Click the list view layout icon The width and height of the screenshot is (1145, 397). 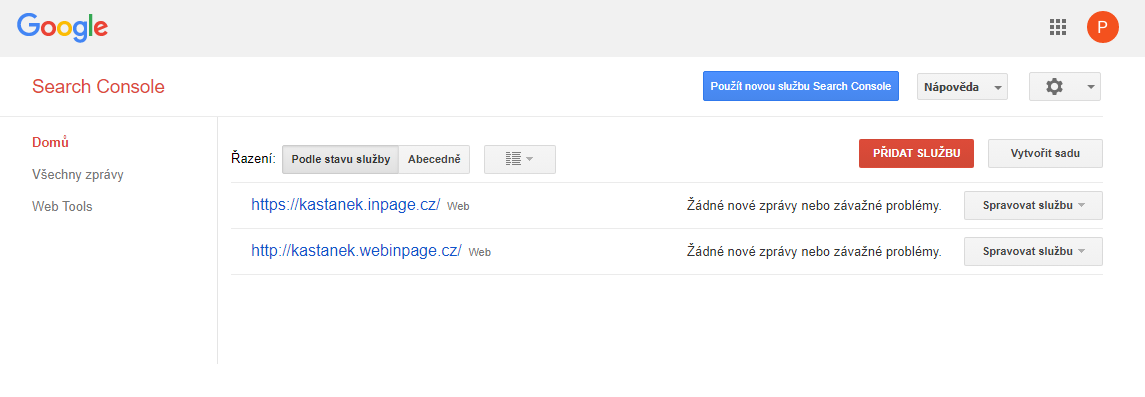point(513,158)
